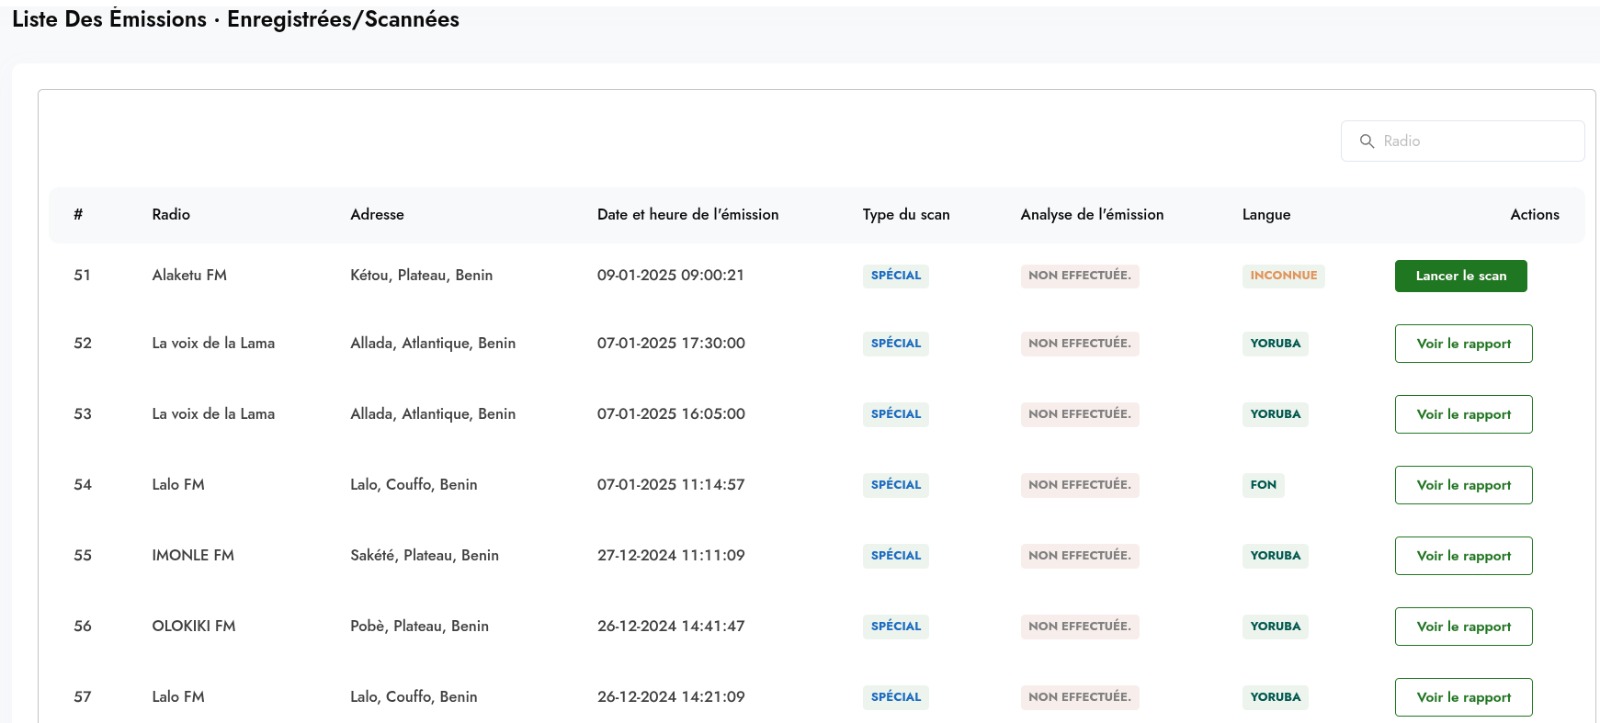The image size is (1600, 723).
Task: View OLOKIKI FM report
Action: point(1463,627)
